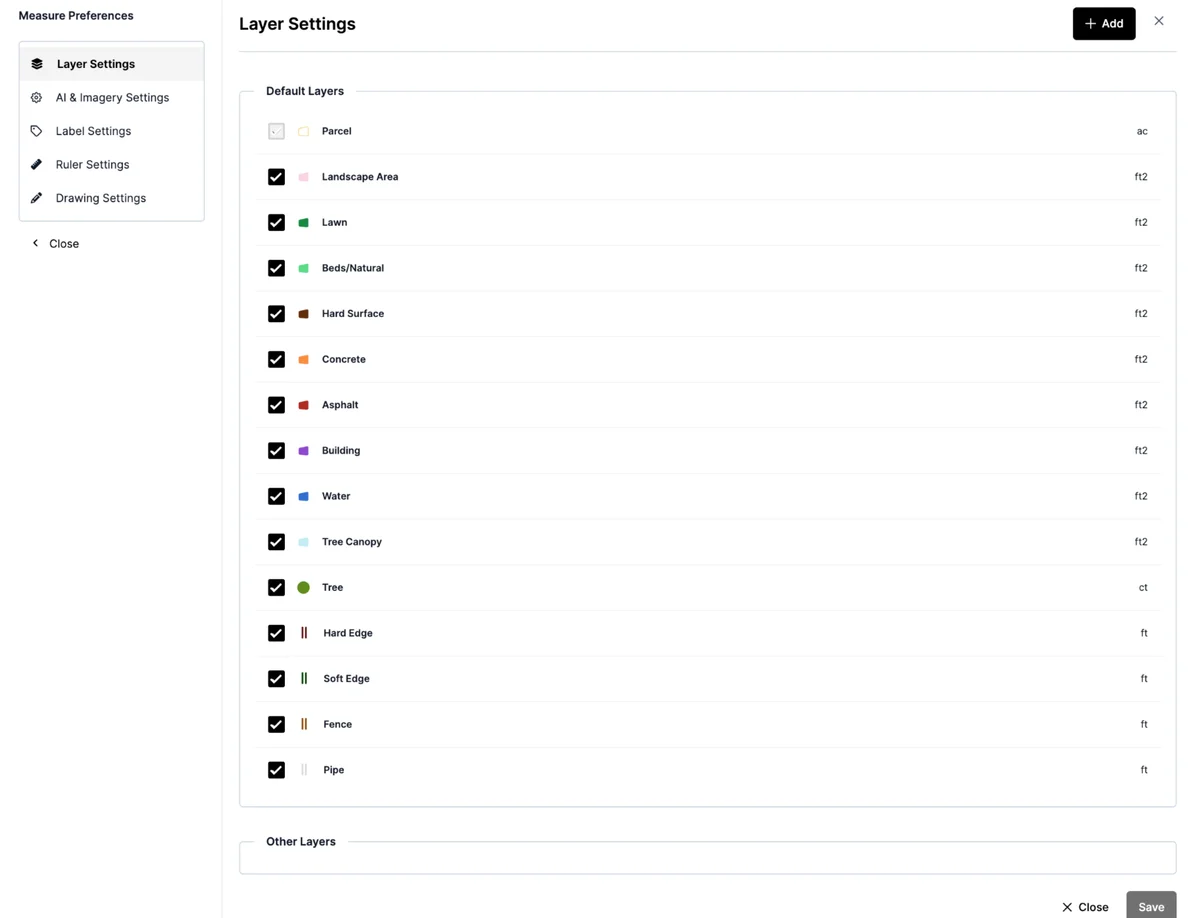The height and width of the screenshot is (918, 1200).
Task: Click the X icon at top right
Action: [1159, 21]
